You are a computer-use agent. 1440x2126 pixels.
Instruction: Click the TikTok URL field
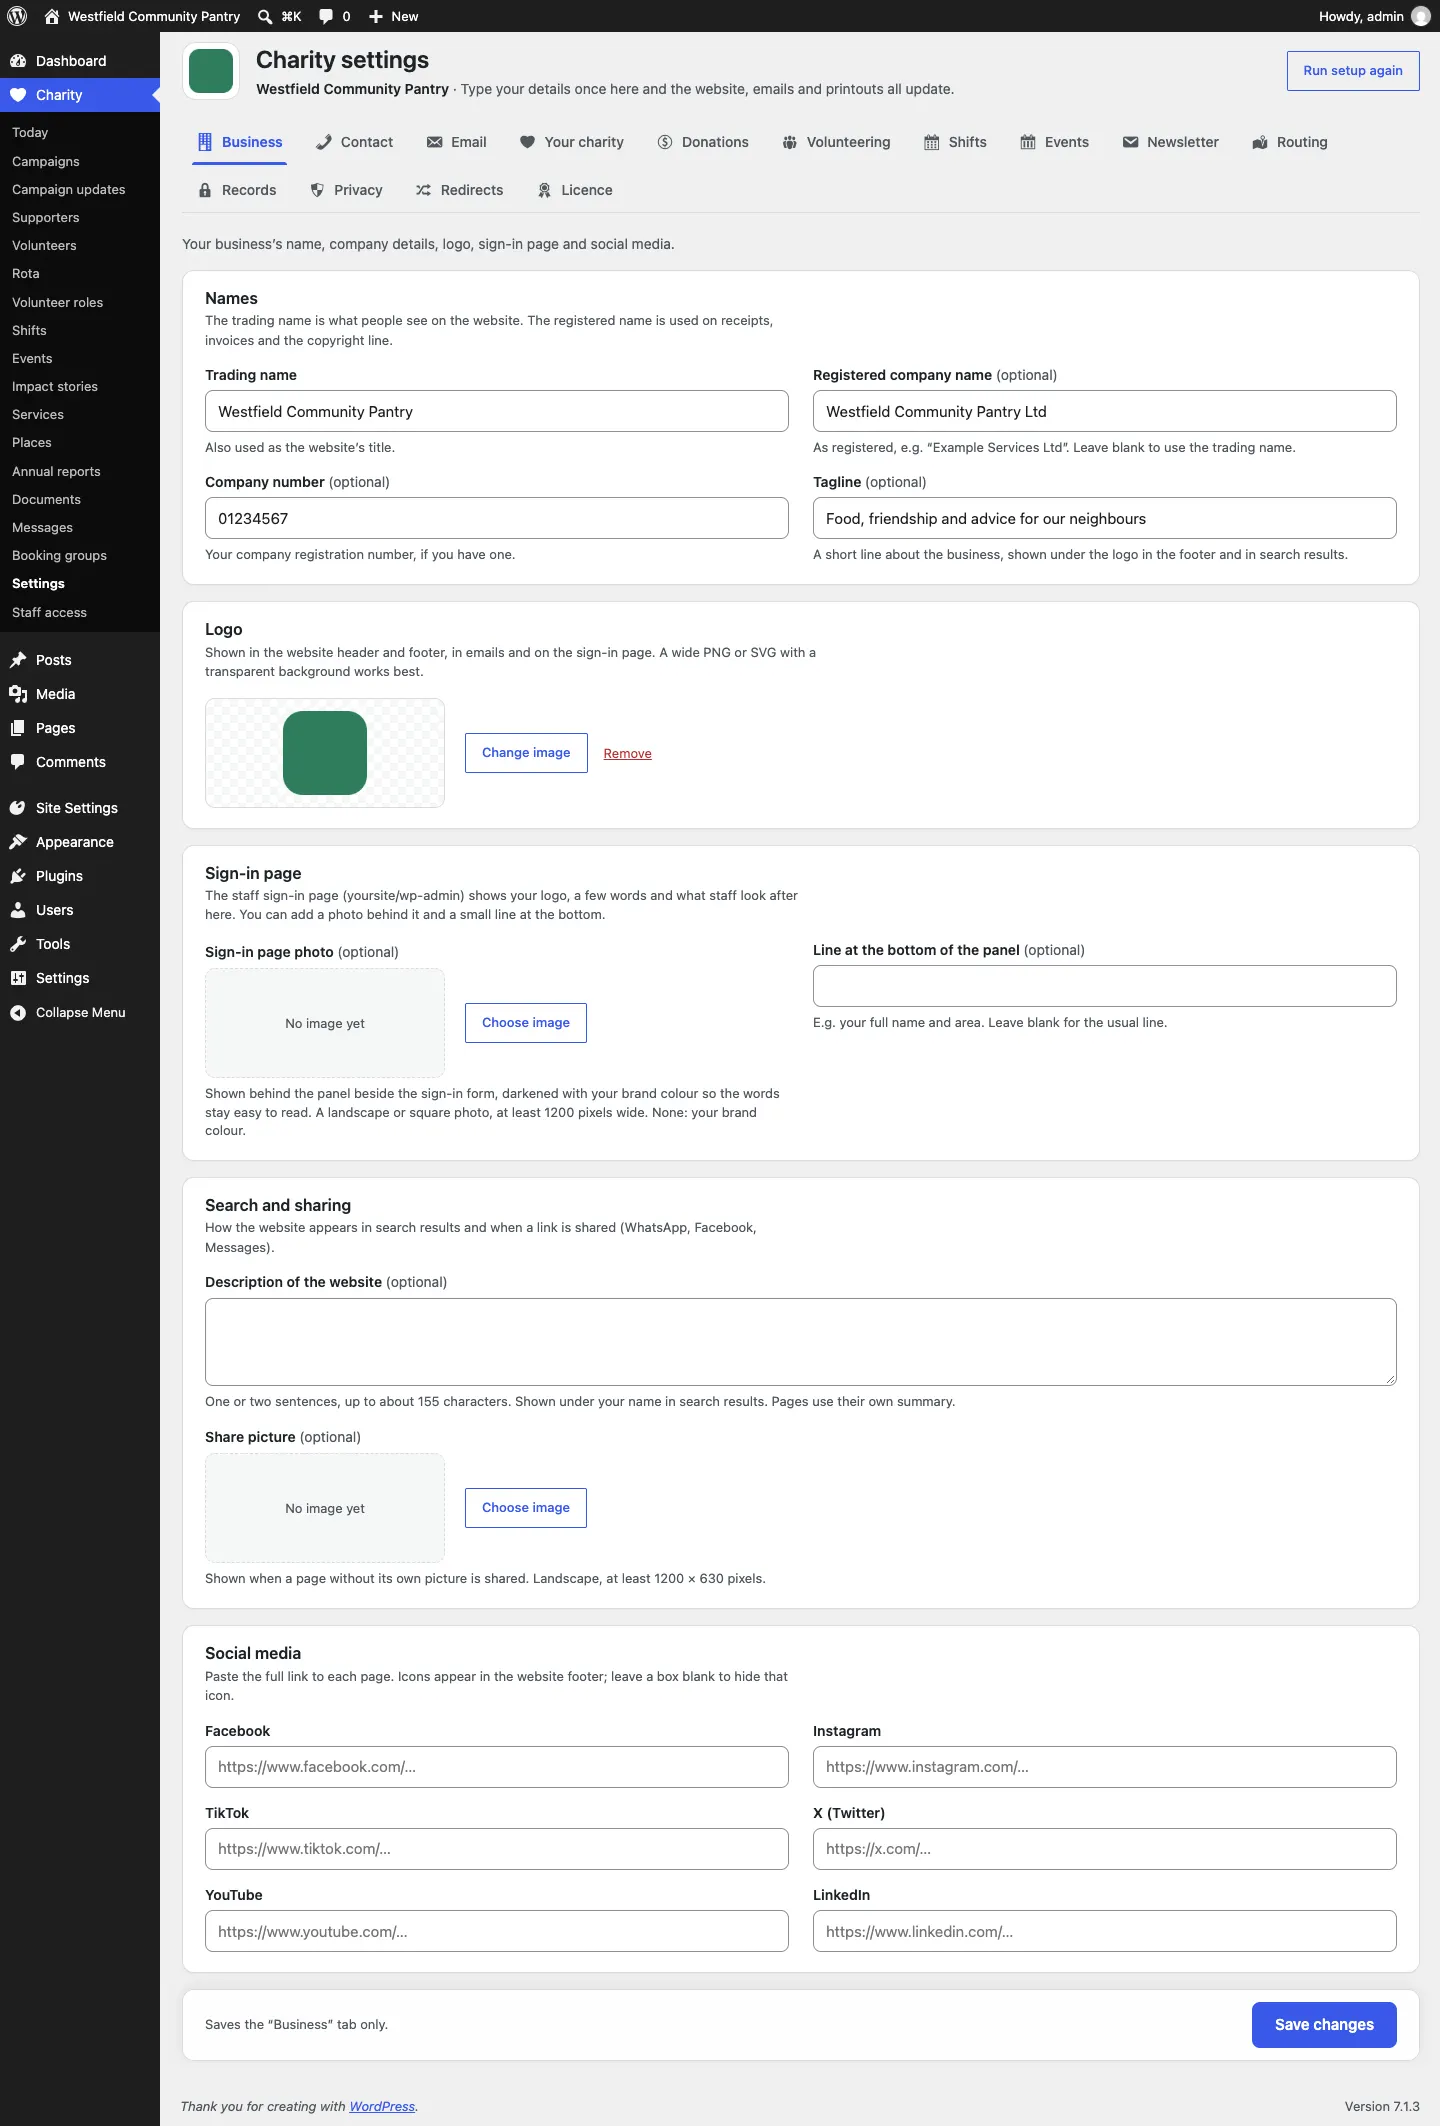[497, 1849]
